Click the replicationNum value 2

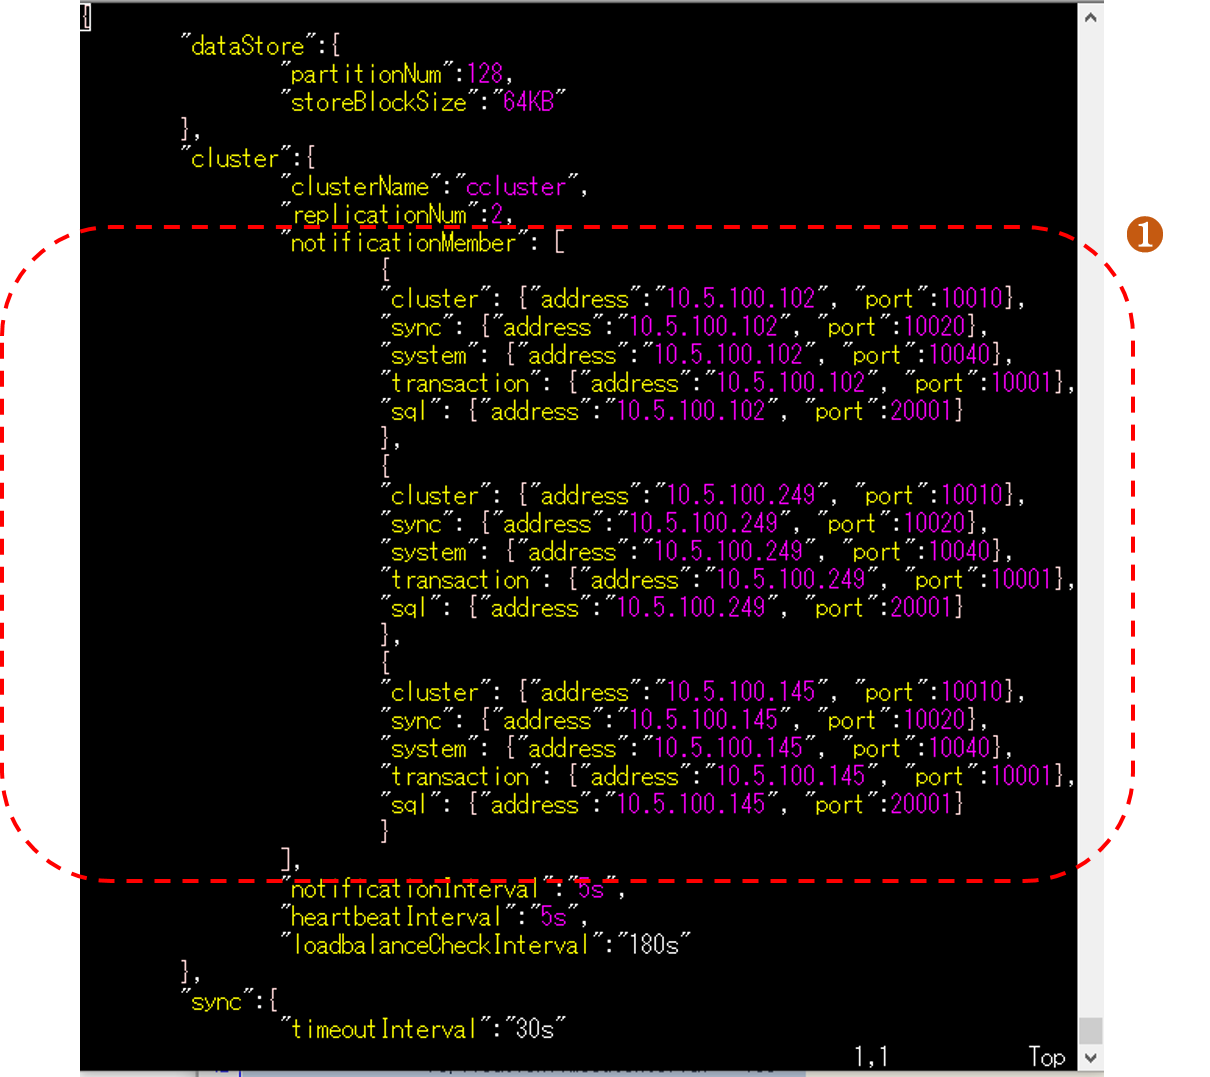coord(497,215)
